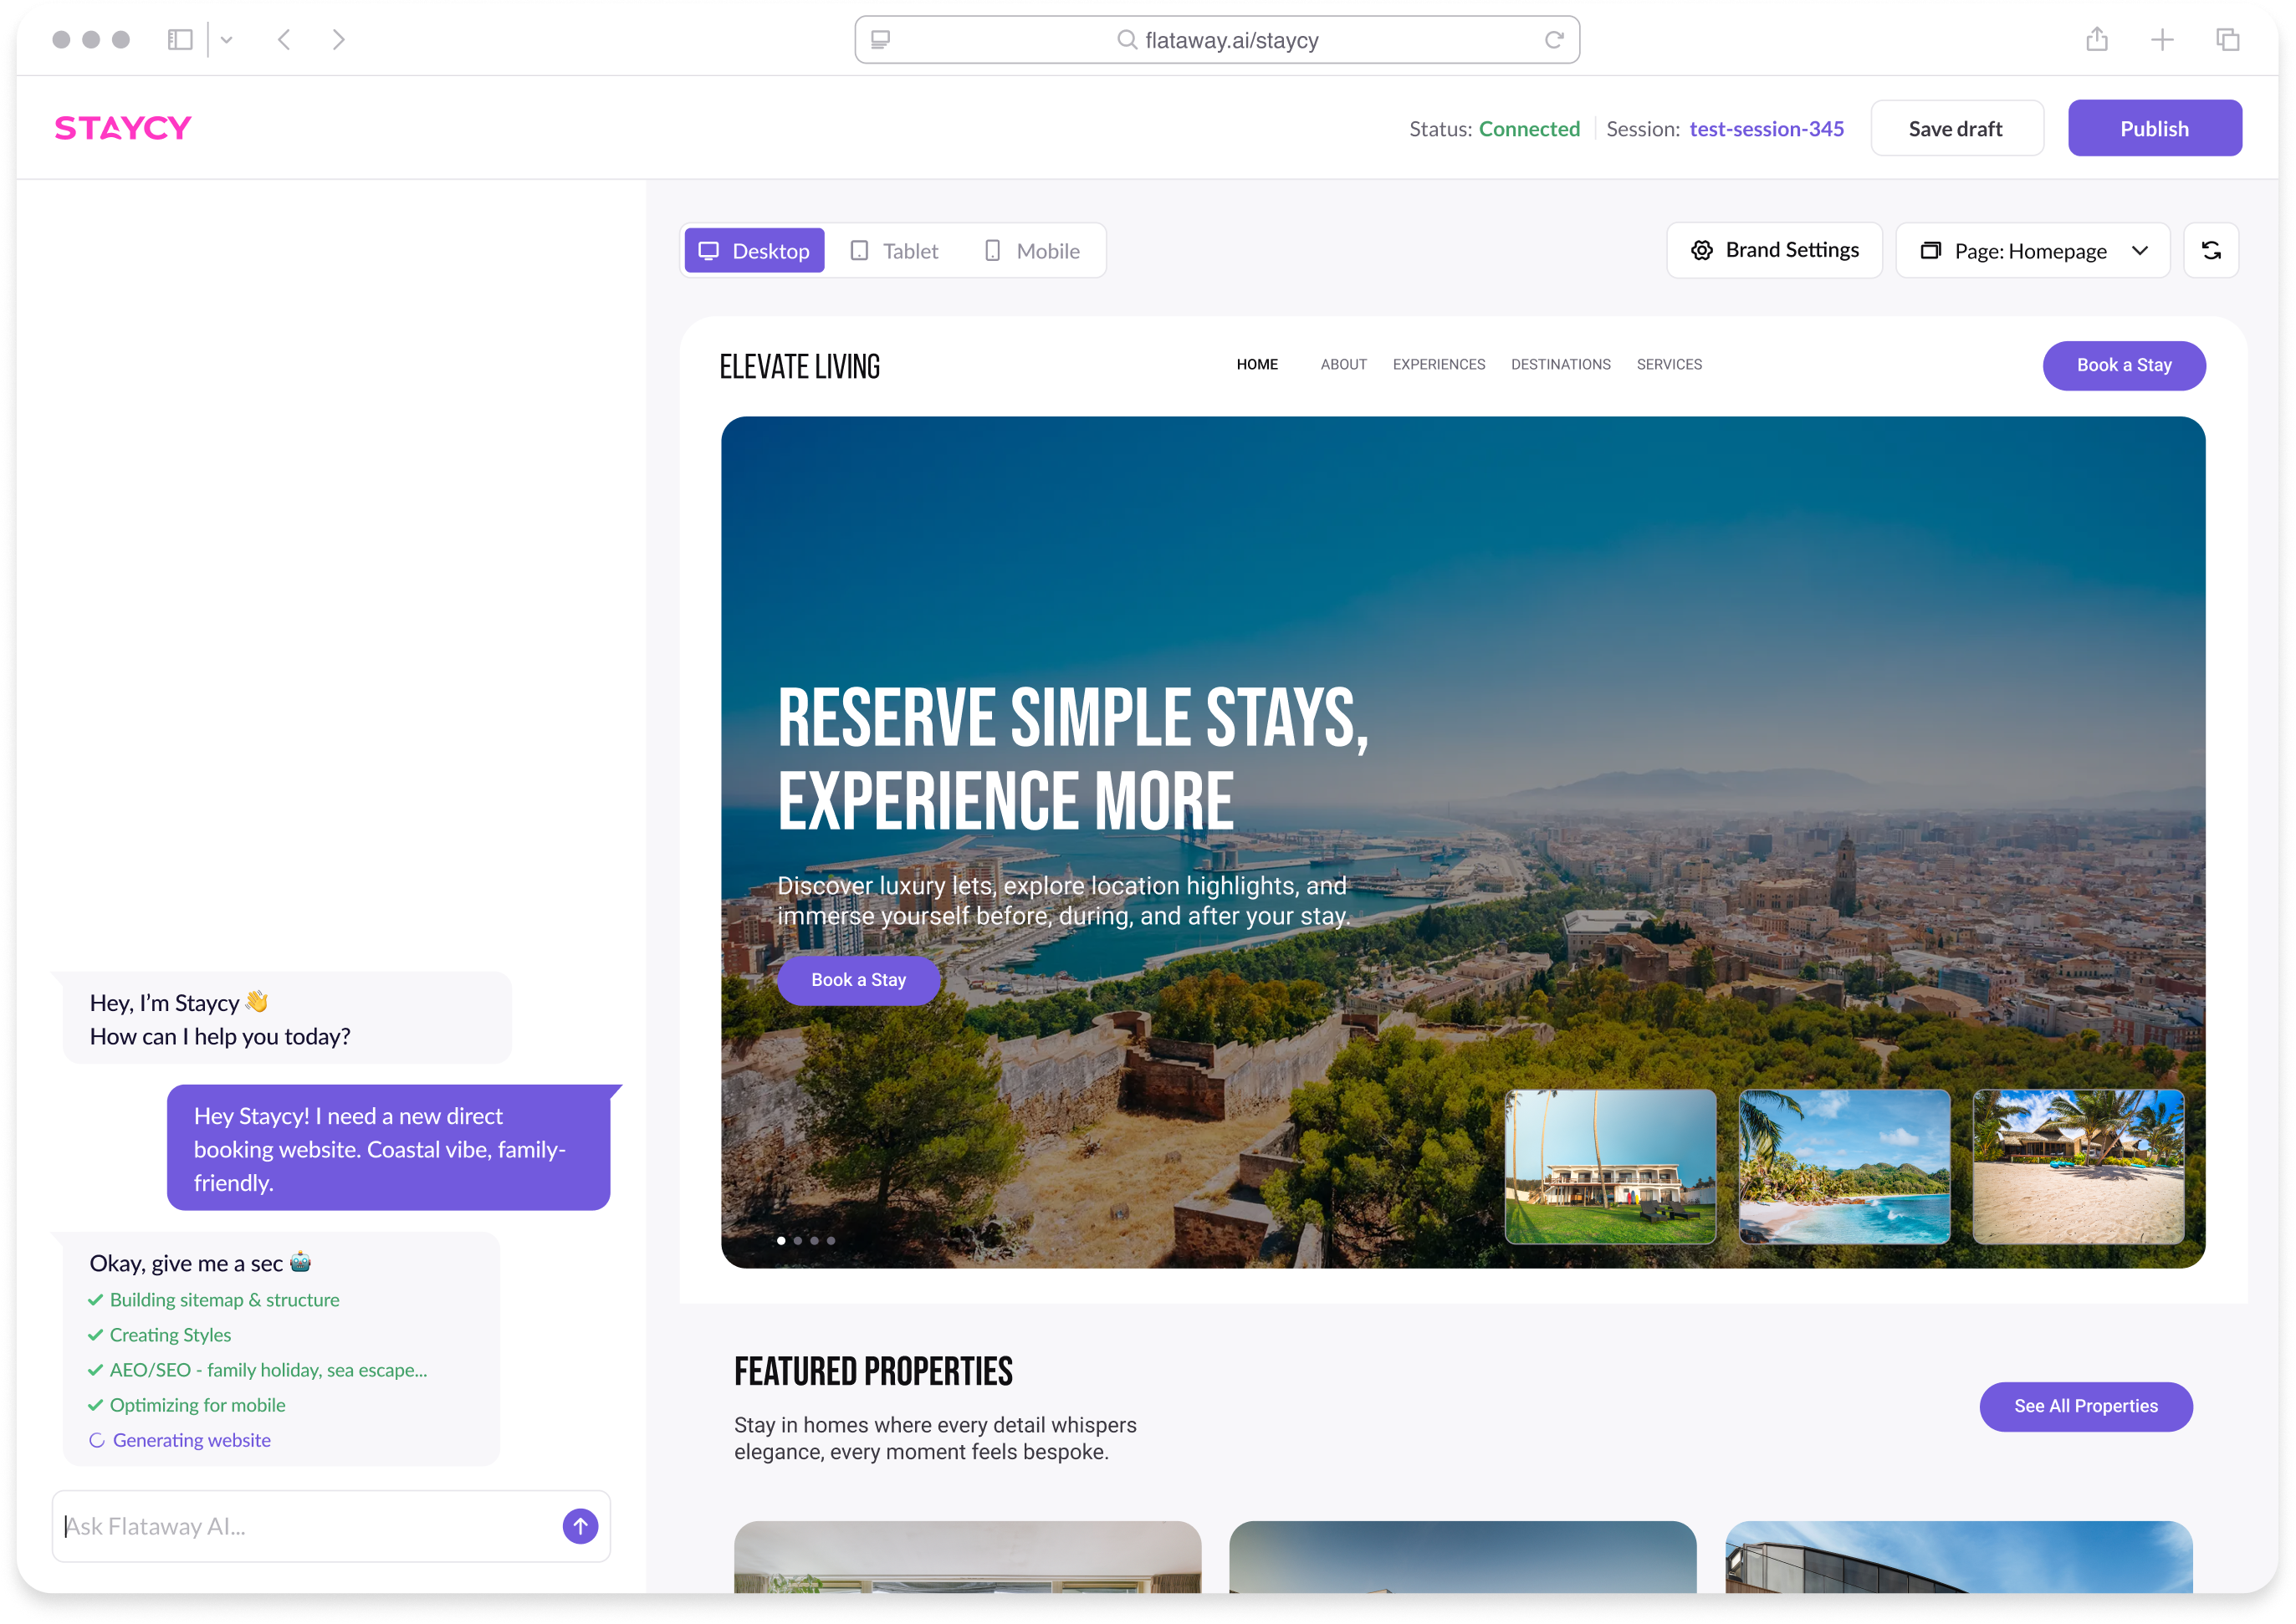Expand the browser tab chevron menu

226,39
